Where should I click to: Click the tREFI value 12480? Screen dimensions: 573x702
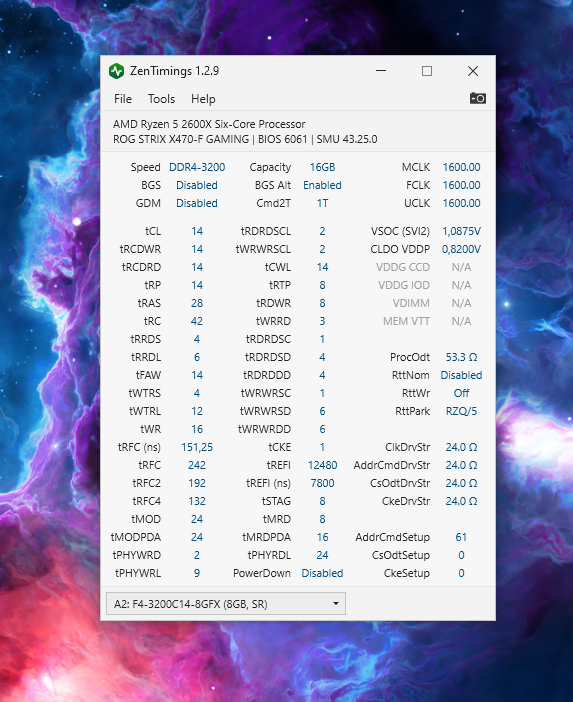(322, 465)
